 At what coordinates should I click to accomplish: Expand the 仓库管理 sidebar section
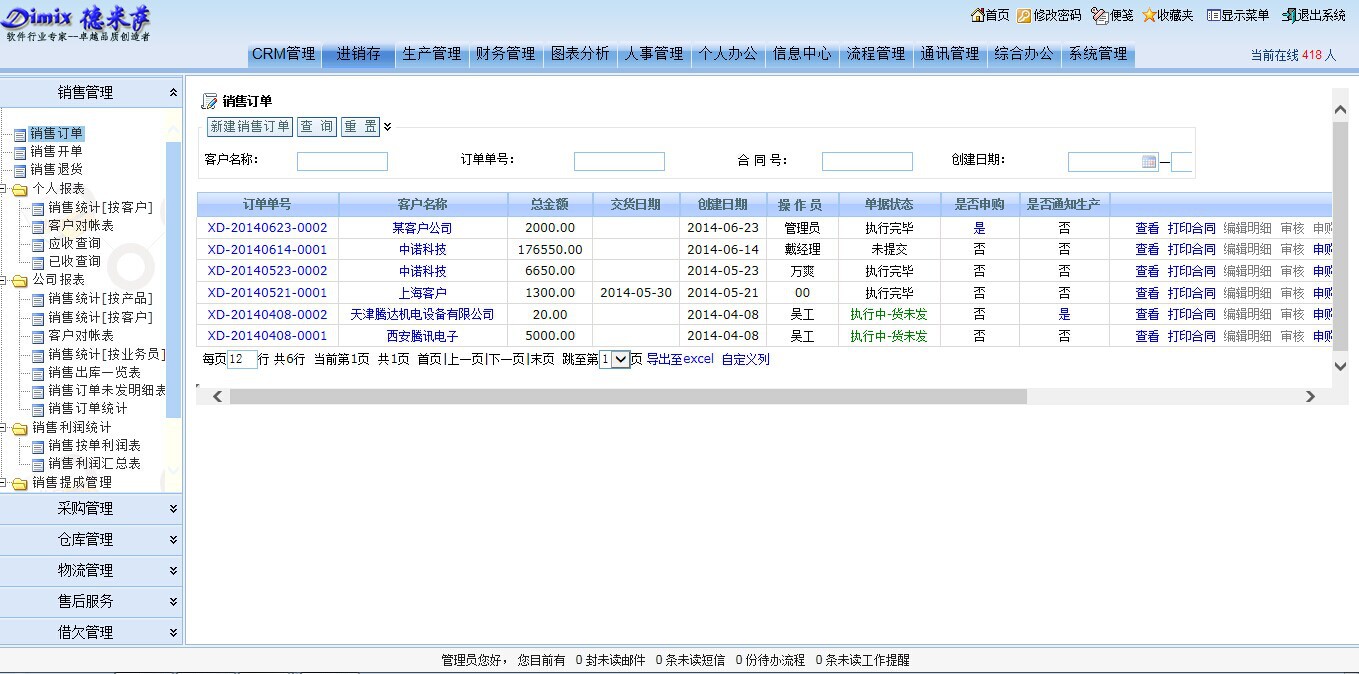click(x=173, y=540)
